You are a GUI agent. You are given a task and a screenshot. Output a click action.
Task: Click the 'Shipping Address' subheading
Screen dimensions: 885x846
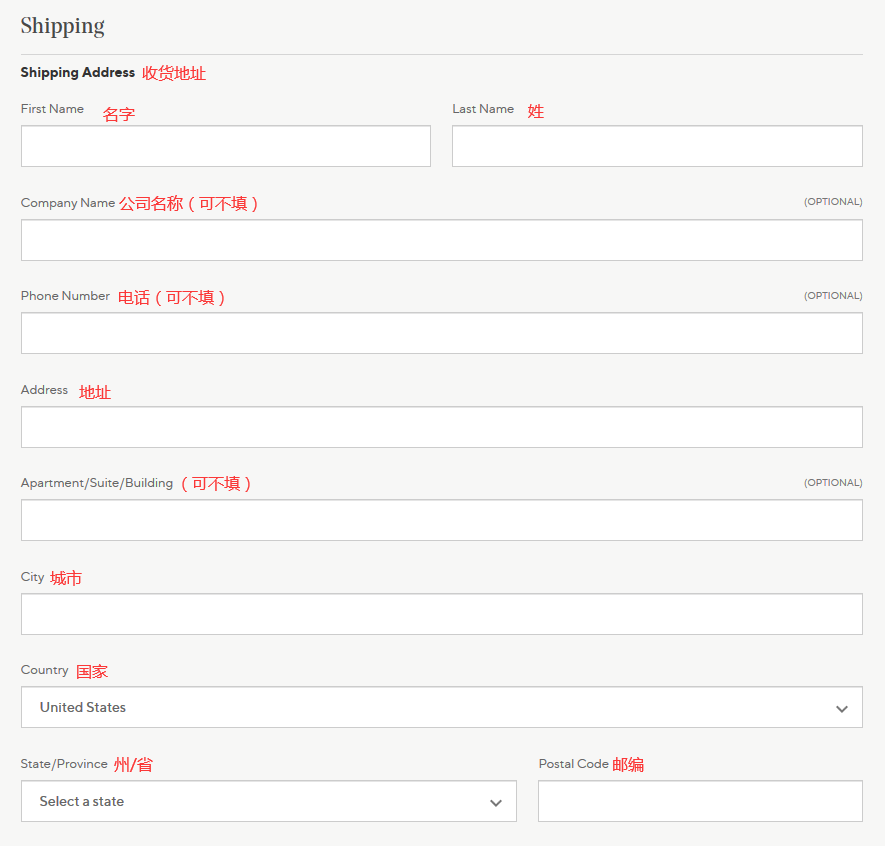pos(77,73)
